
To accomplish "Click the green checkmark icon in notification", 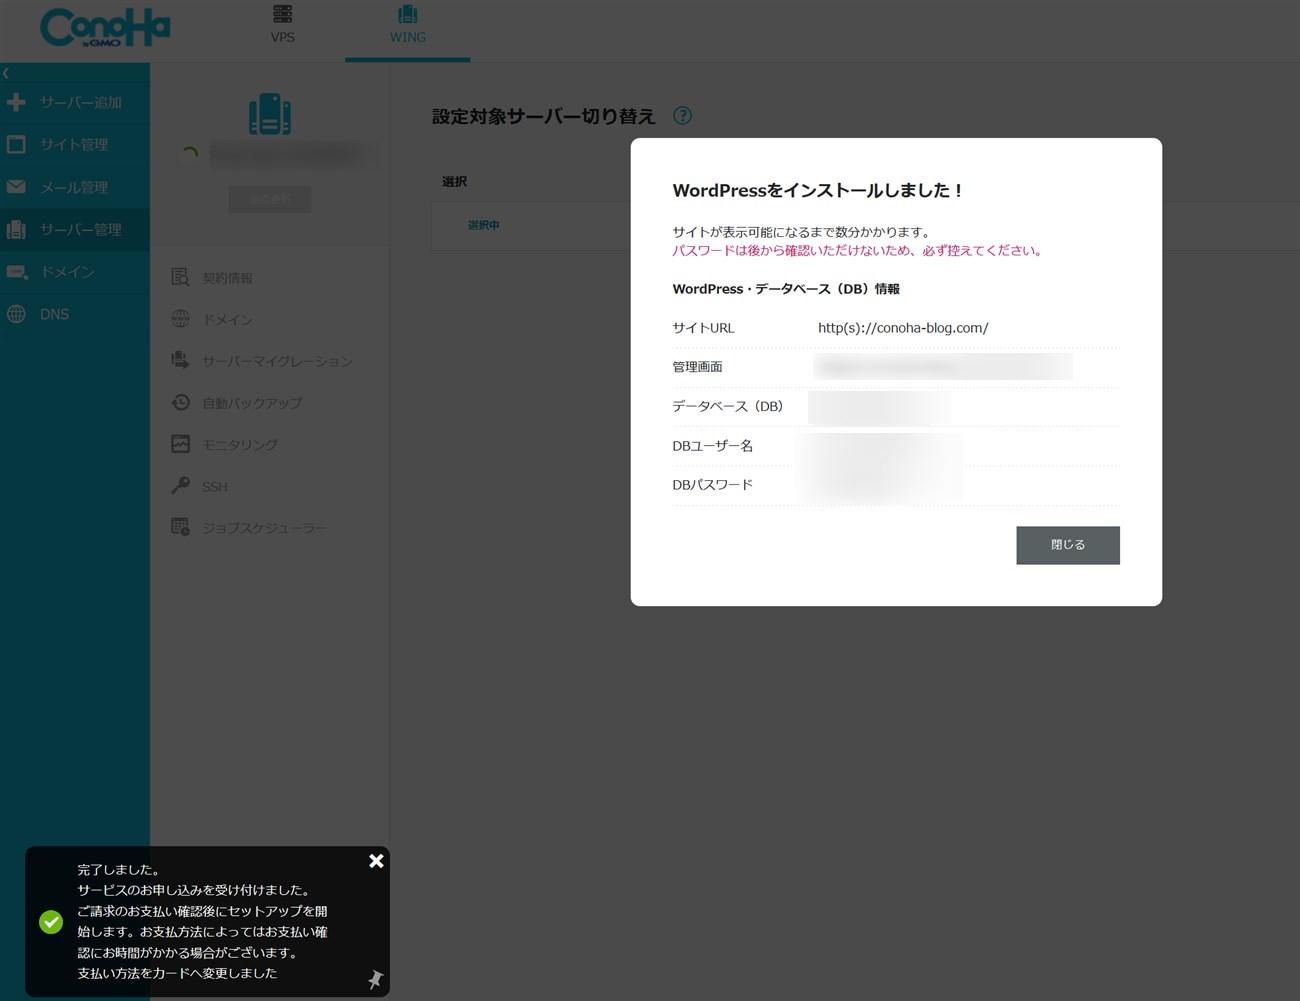I will 51,922.
